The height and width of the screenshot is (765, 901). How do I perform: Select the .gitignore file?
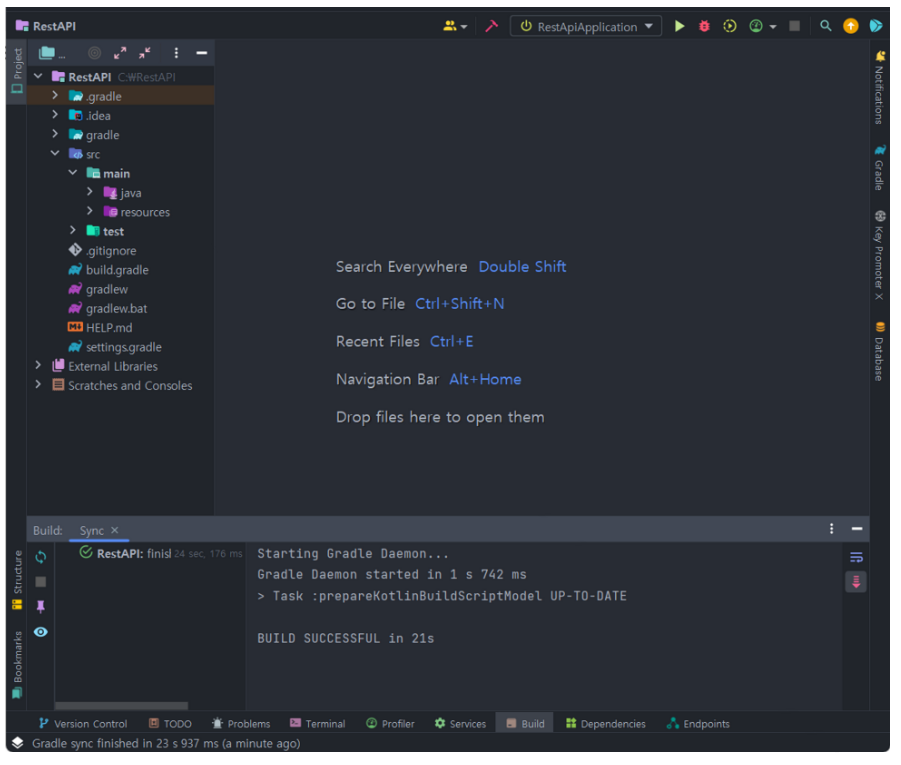pos(111,252)
